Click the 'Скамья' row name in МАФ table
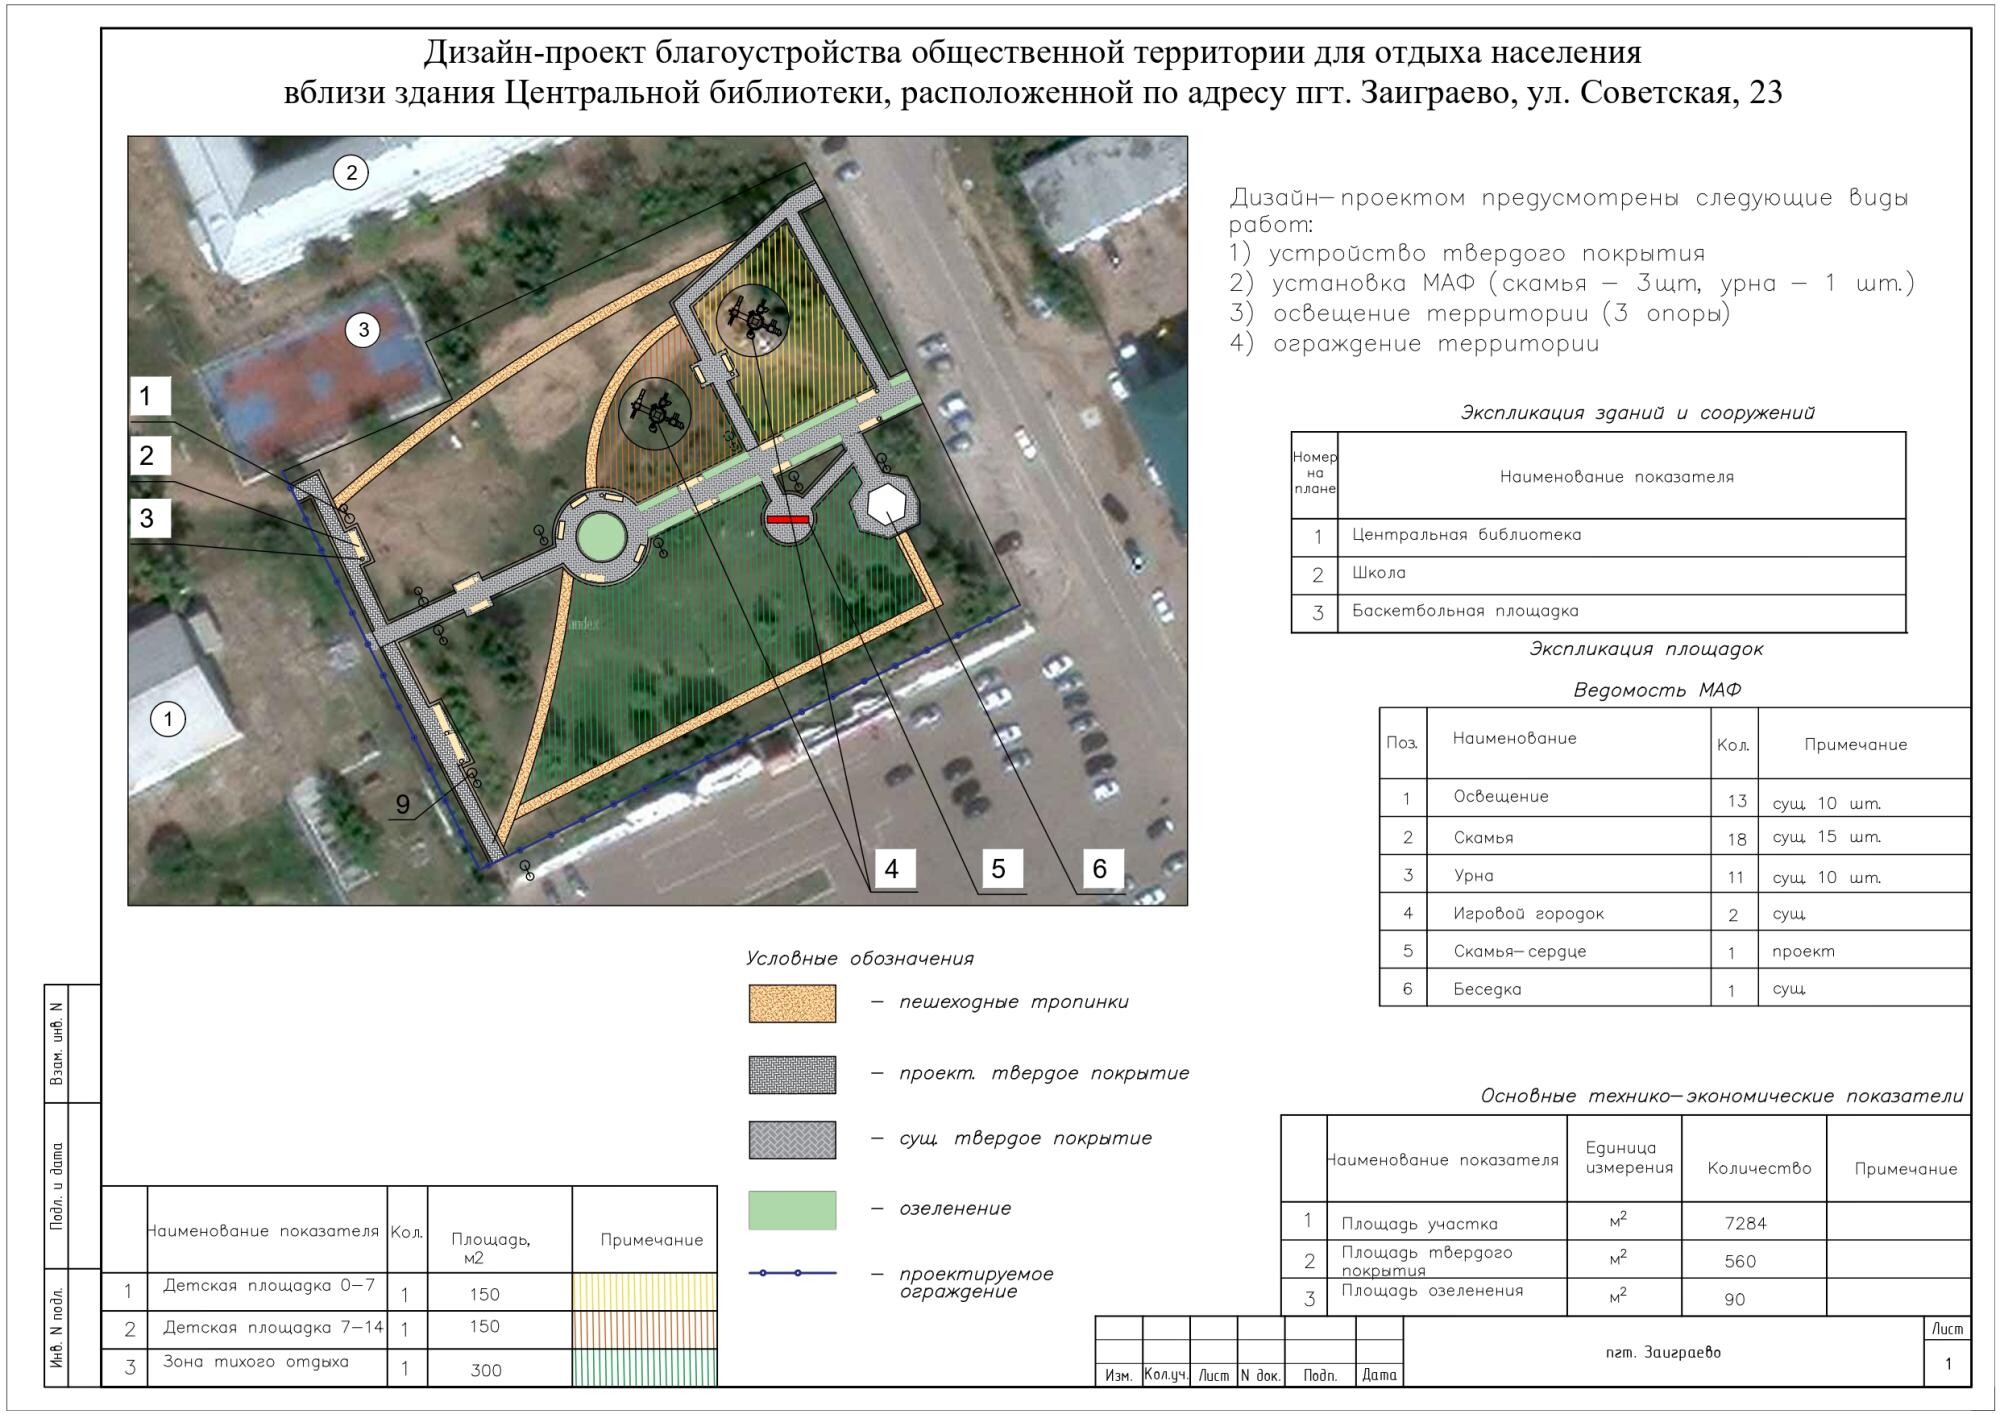 pyautogui.click(x=1483, y=838)
